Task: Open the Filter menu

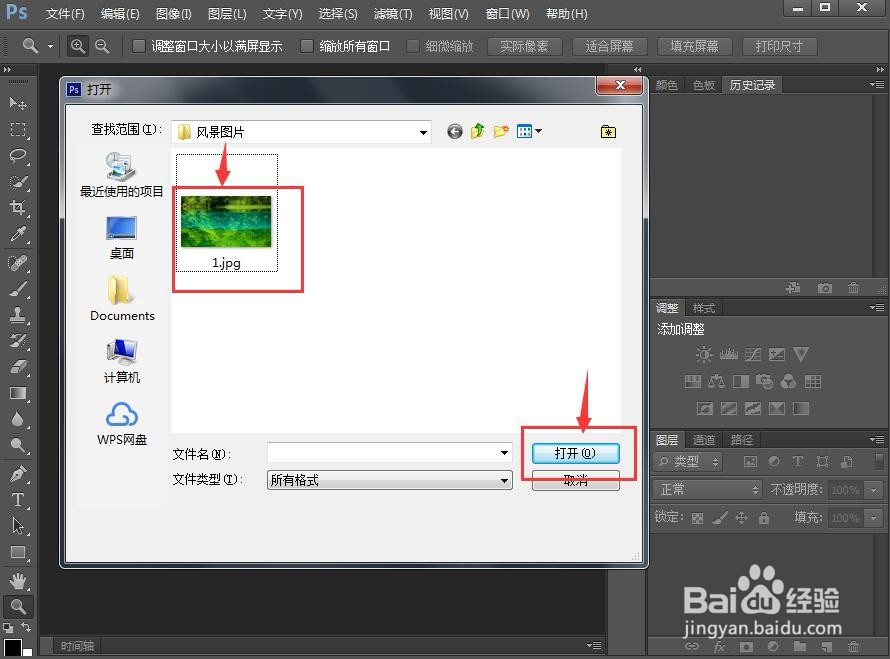Action: click(393, 14)
